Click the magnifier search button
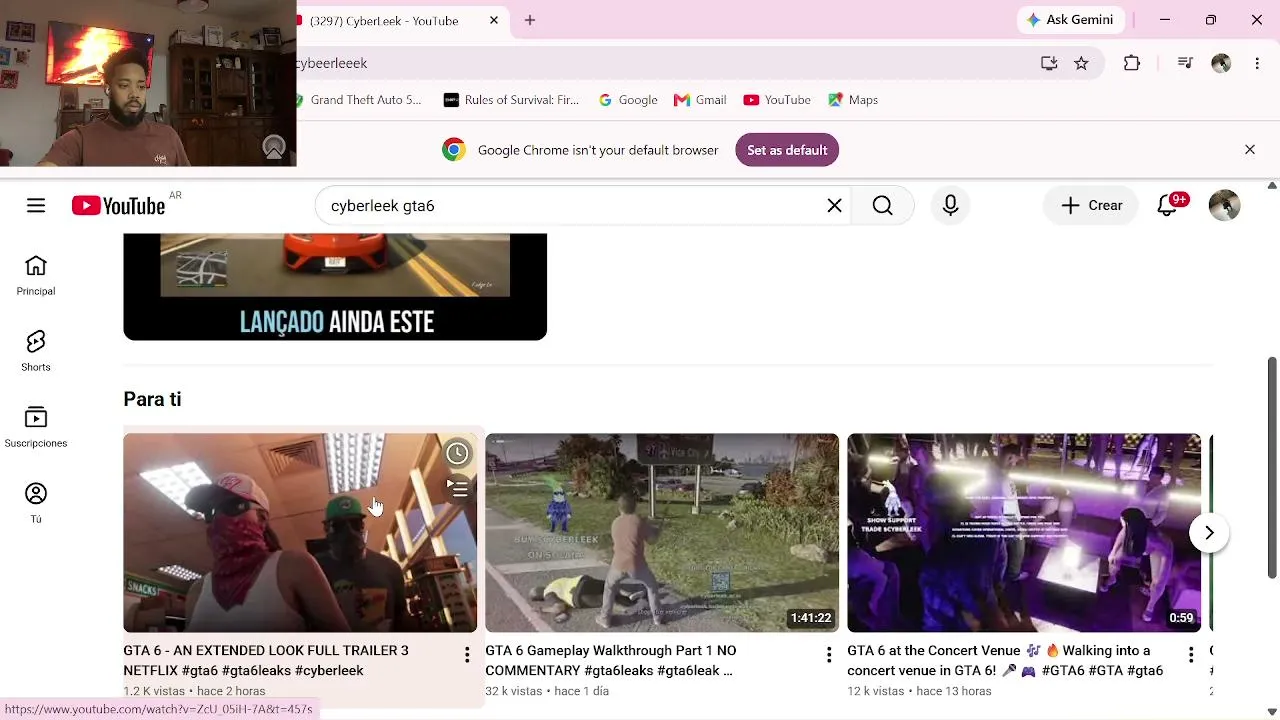This screenshot has width=1280, height=720. click(x=882, y=205)
